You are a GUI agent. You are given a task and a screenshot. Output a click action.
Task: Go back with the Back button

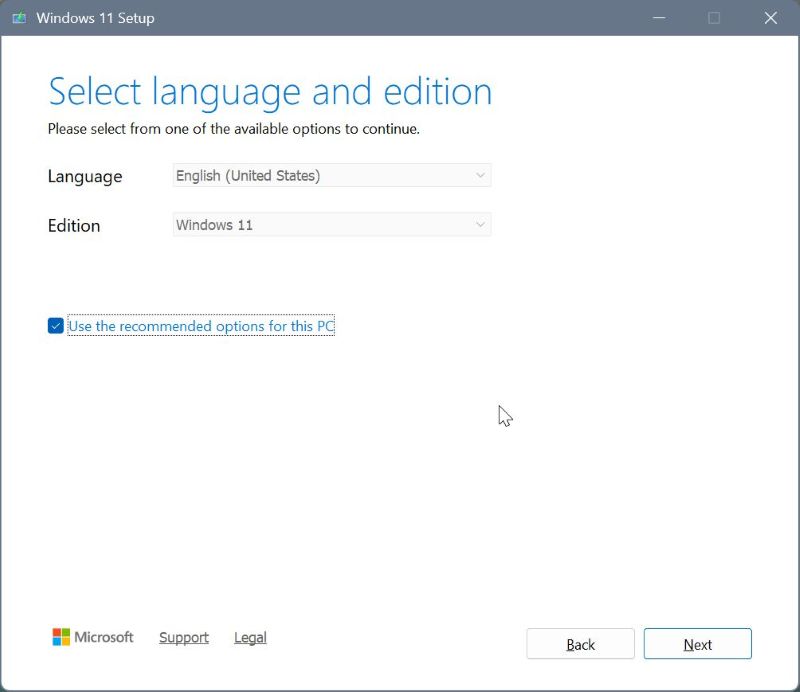pyautogui.click(x=580, y=645)
